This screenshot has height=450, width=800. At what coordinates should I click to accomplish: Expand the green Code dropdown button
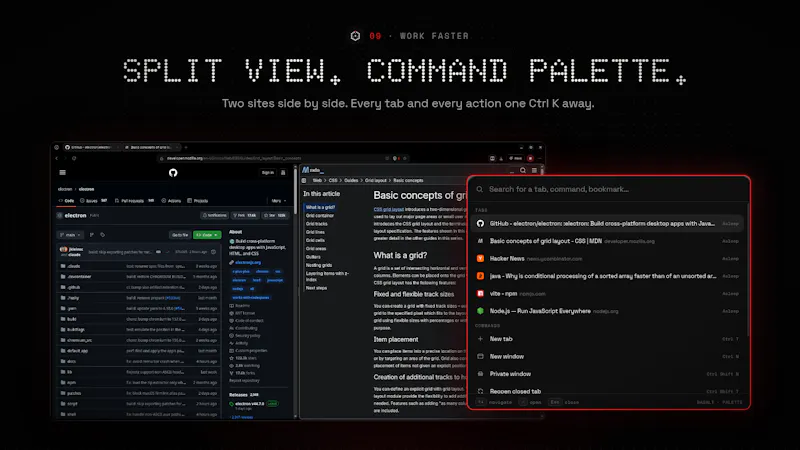click(207, 235)
